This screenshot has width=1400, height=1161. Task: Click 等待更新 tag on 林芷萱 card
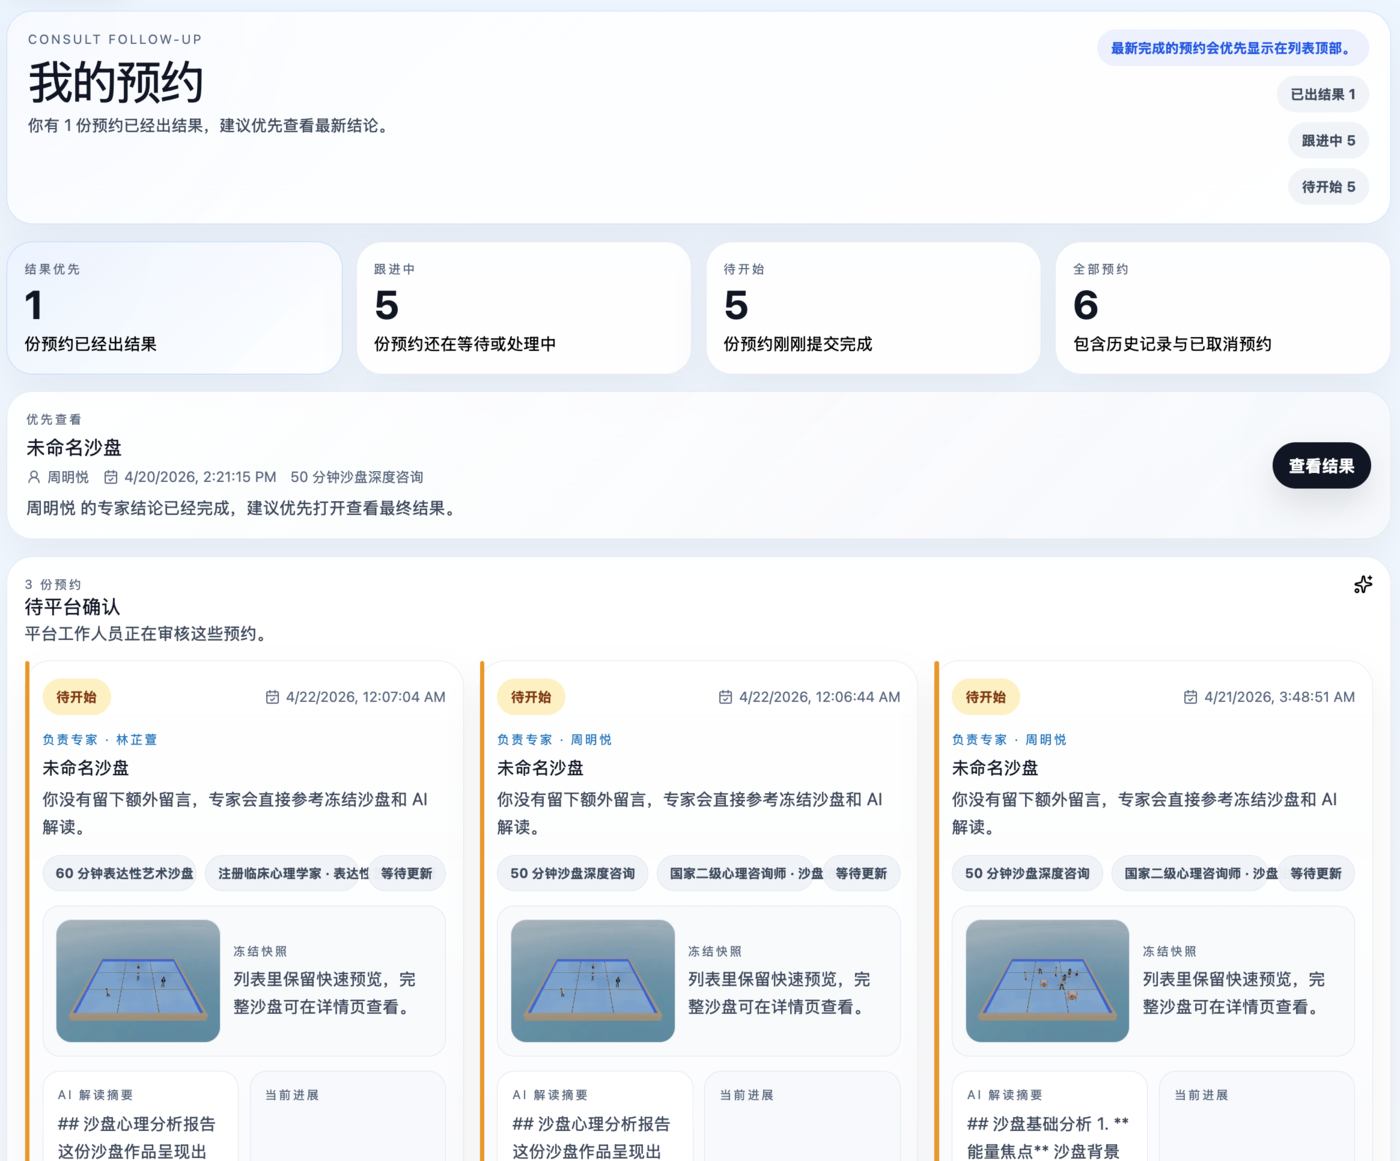point(406,873)
